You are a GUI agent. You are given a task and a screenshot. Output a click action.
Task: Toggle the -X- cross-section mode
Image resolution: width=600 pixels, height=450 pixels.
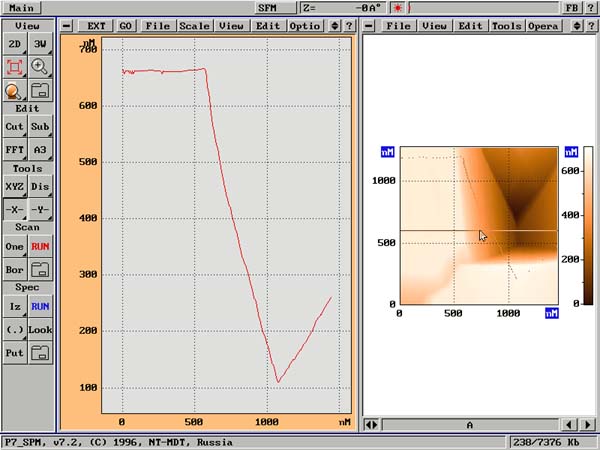pyautogui.click(x=14, y=209)
